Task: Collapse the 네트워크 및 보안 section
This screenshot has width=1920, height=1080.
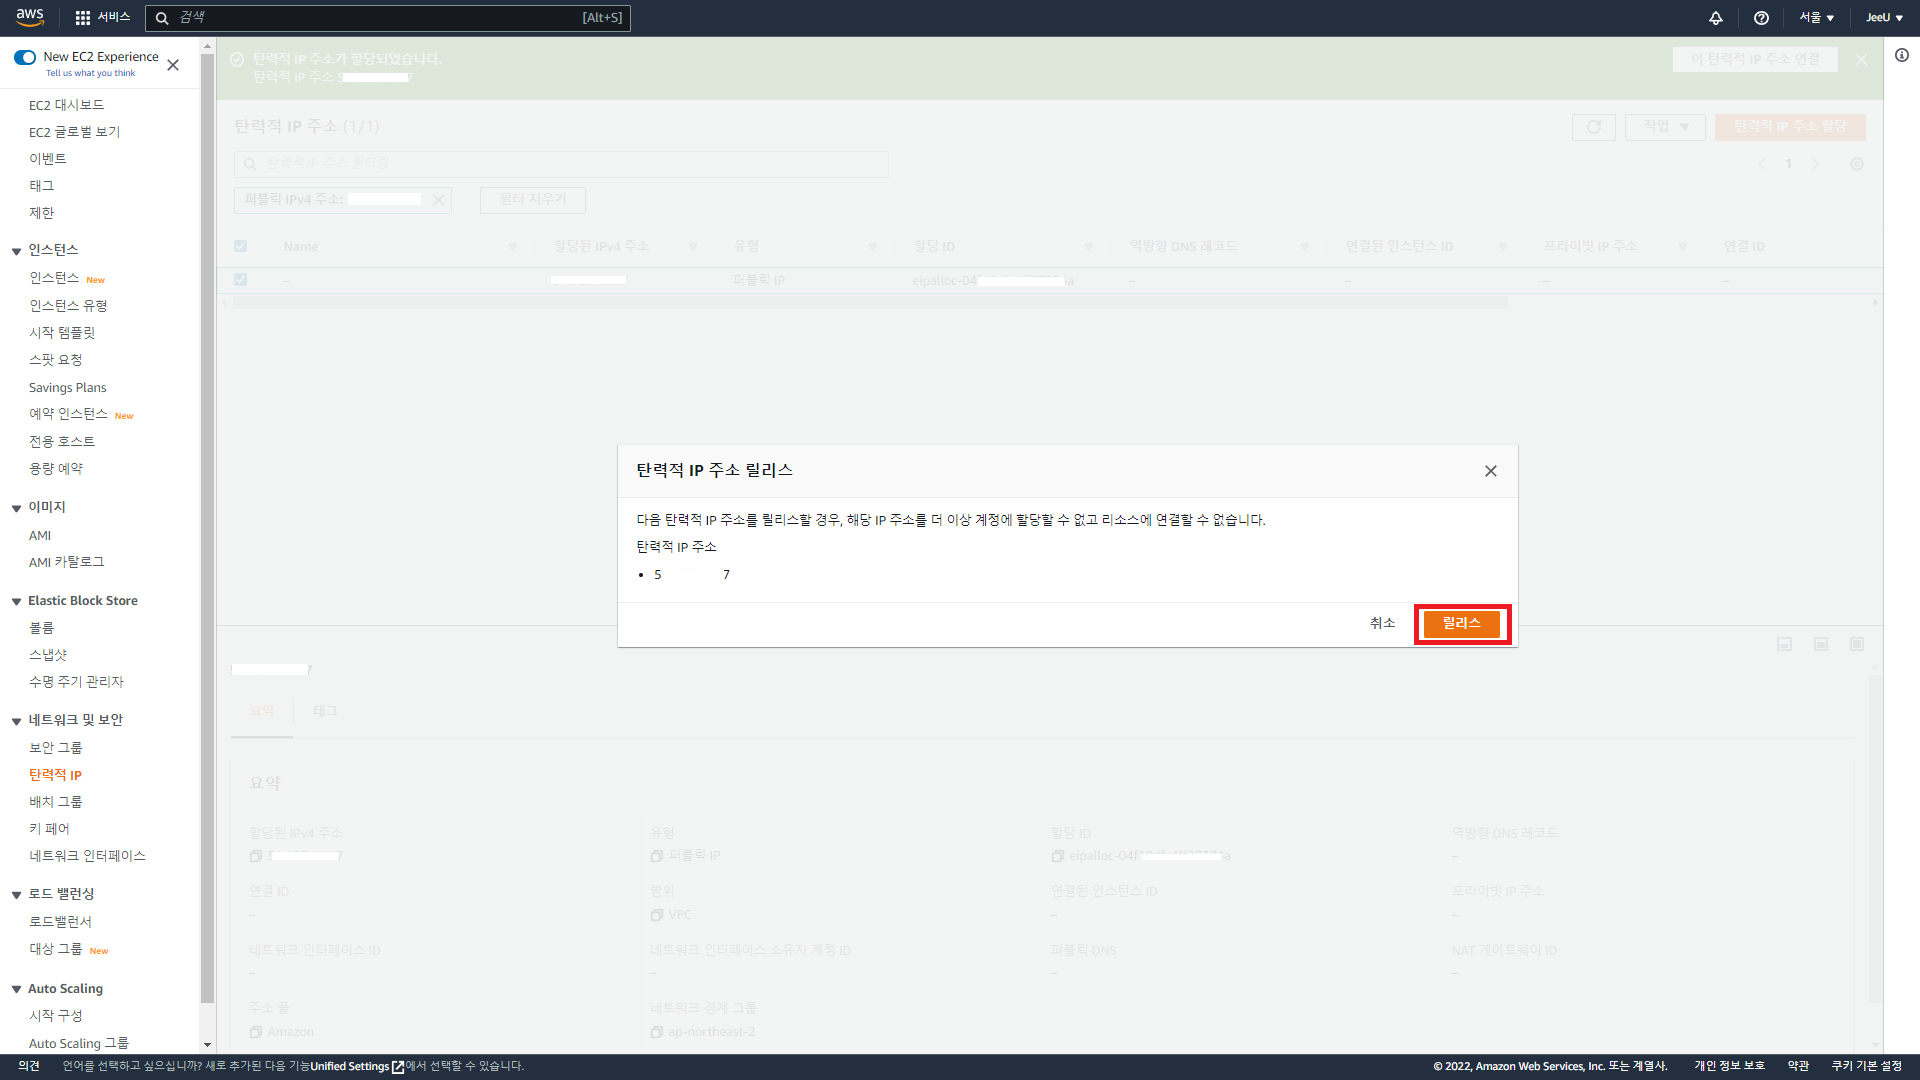Action: click(16, 721)
